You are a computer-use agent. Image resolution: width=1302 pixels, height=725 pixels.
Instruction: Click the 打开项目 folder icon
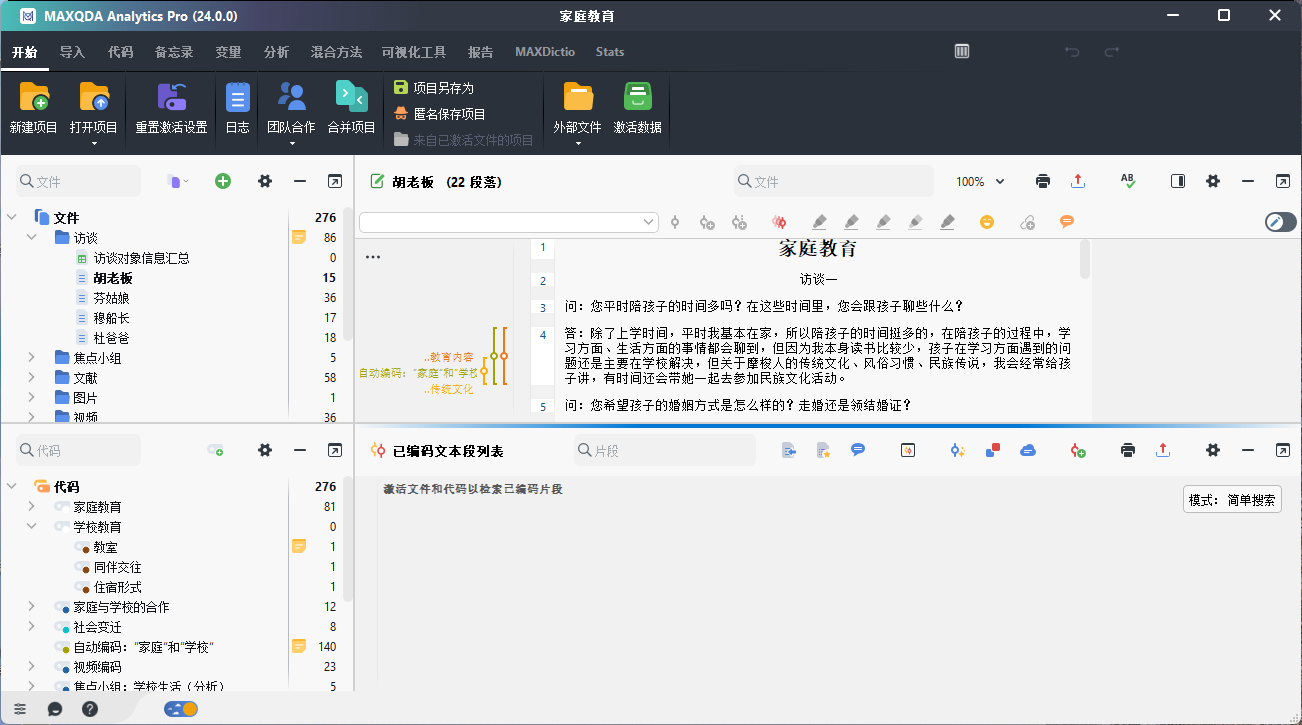pyautogui.click(x=94, y=96)
